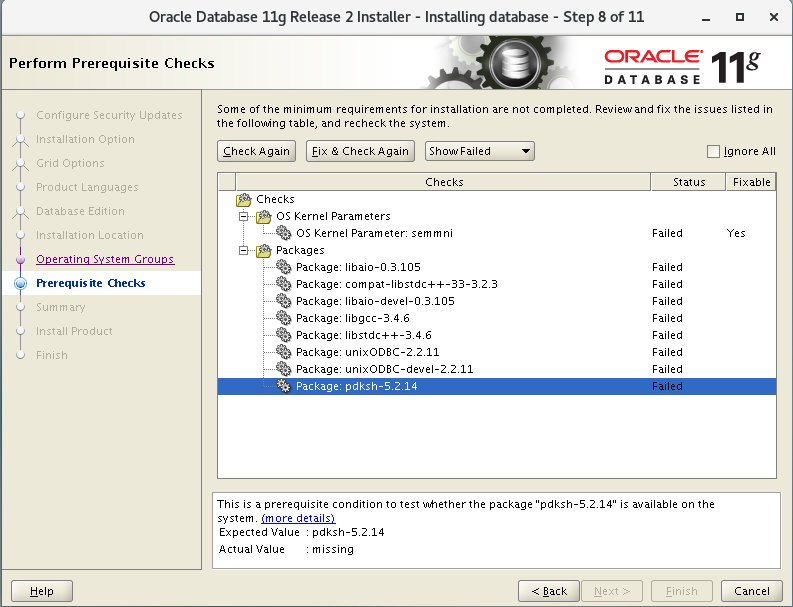Click the Prerequisite Checks step bullet icon

click(20, 283)
